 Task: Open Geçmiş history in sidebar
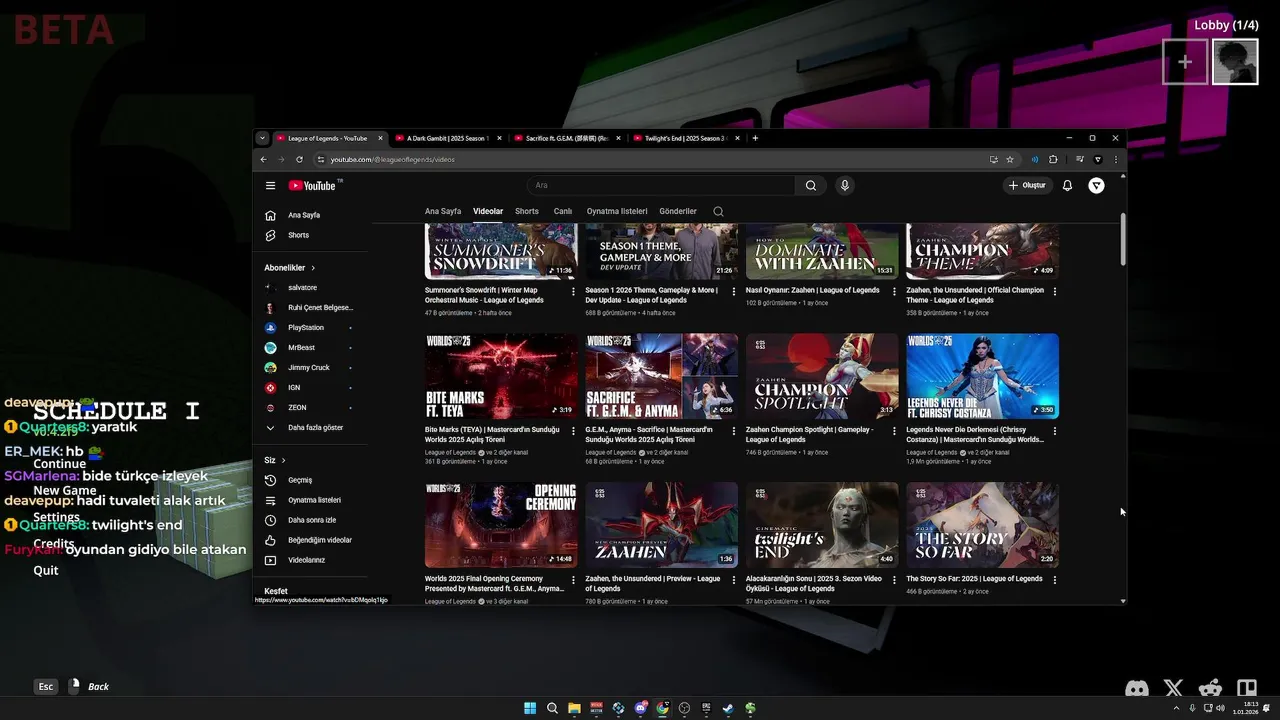(x=312, y=480)
